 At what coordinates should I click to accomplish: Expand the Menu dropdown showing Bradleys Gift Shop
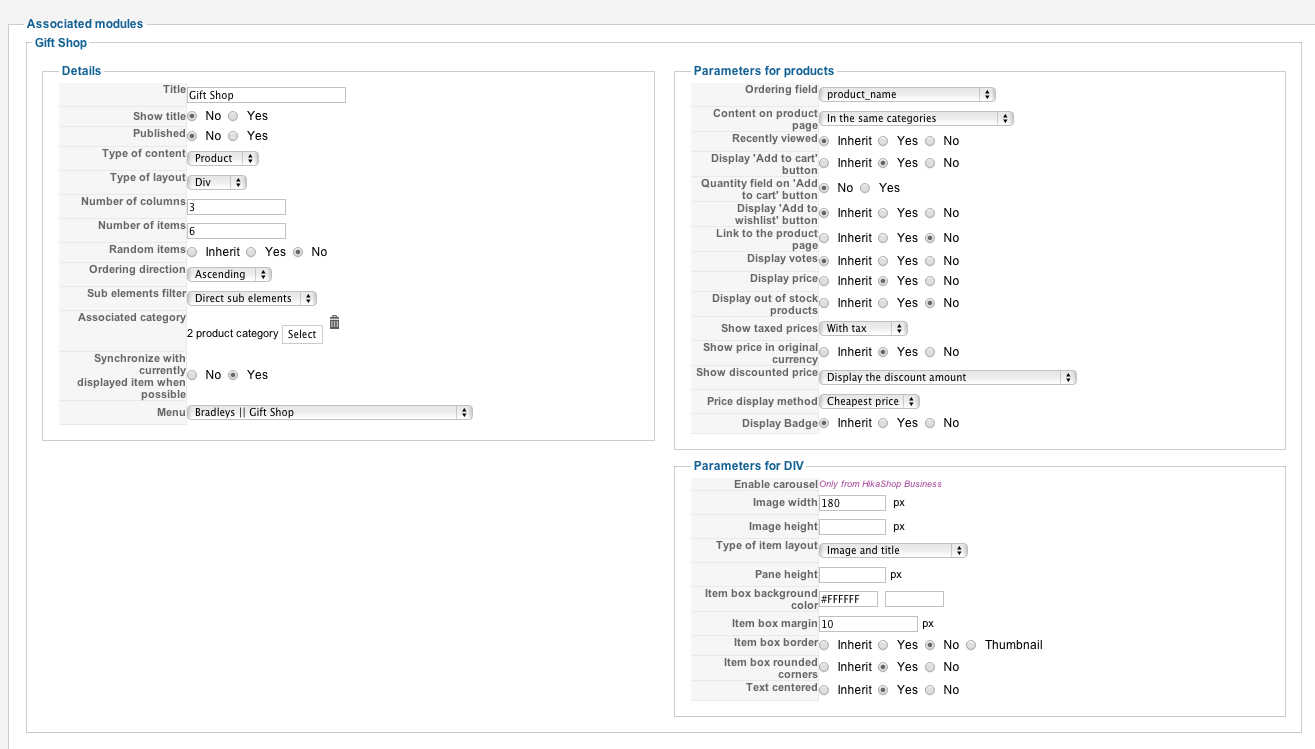click(x=329, y=412)
